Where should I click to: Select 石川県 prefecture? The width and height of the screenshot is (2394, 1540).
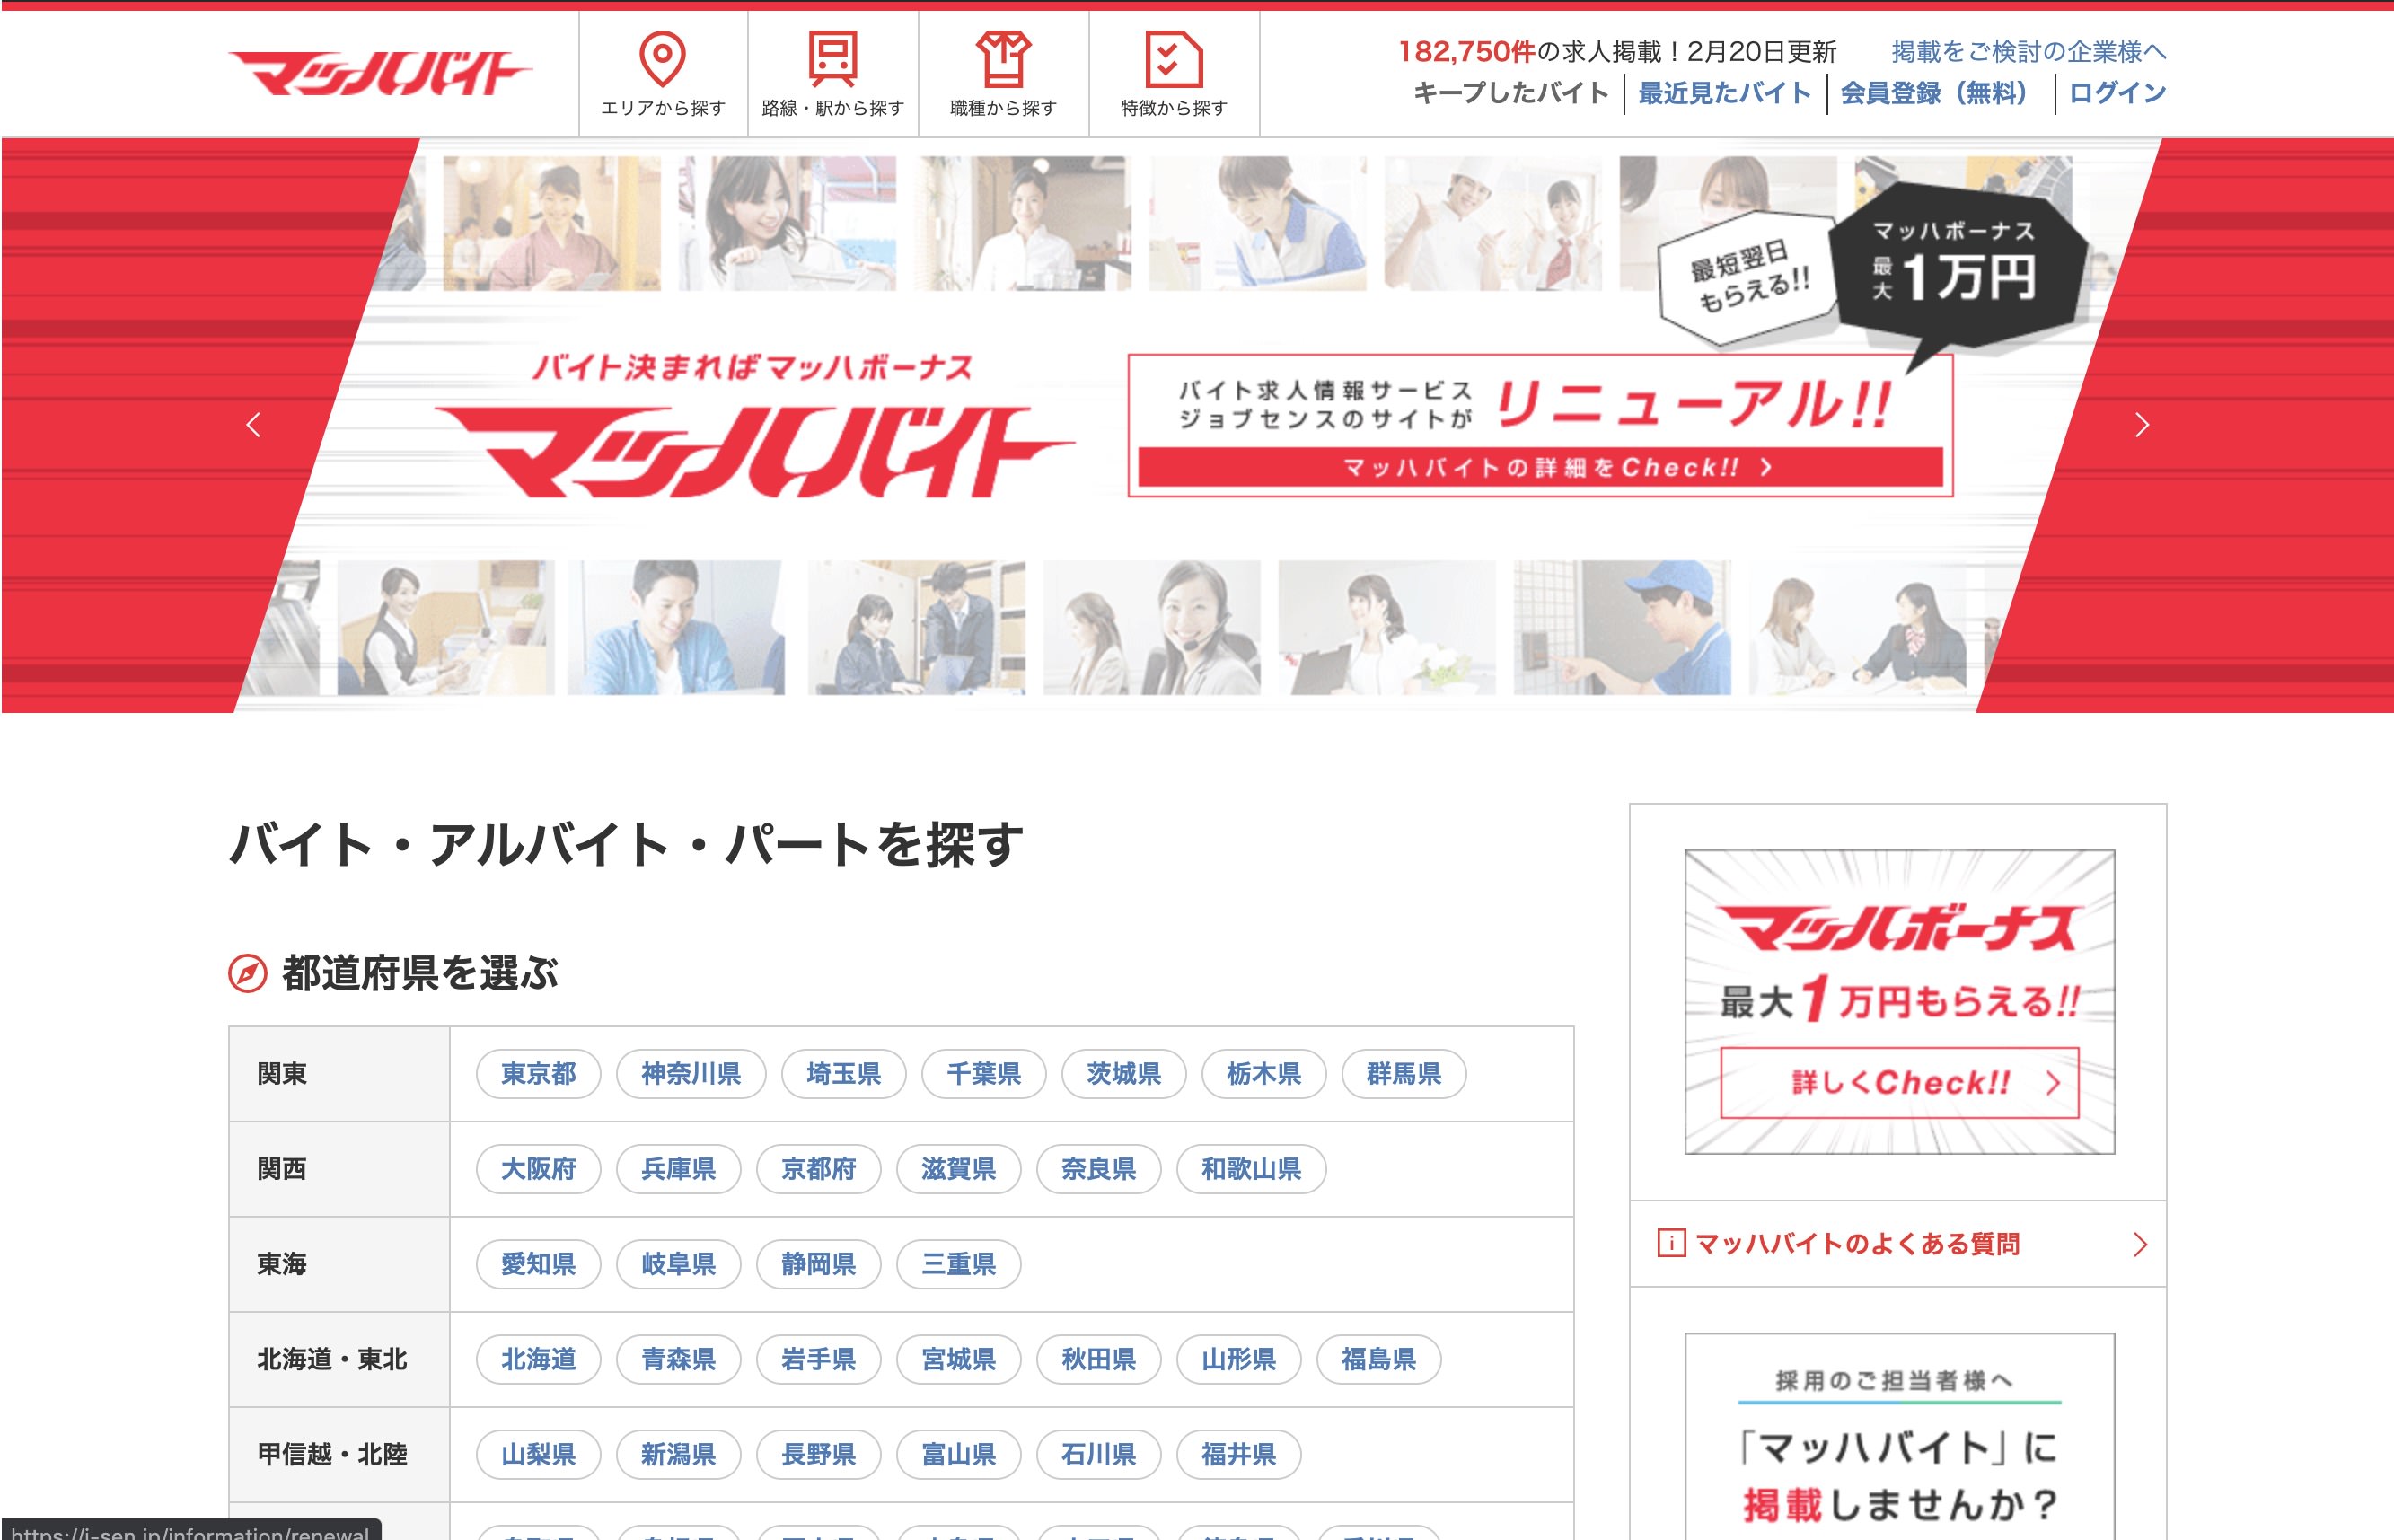[1098, 1454]
